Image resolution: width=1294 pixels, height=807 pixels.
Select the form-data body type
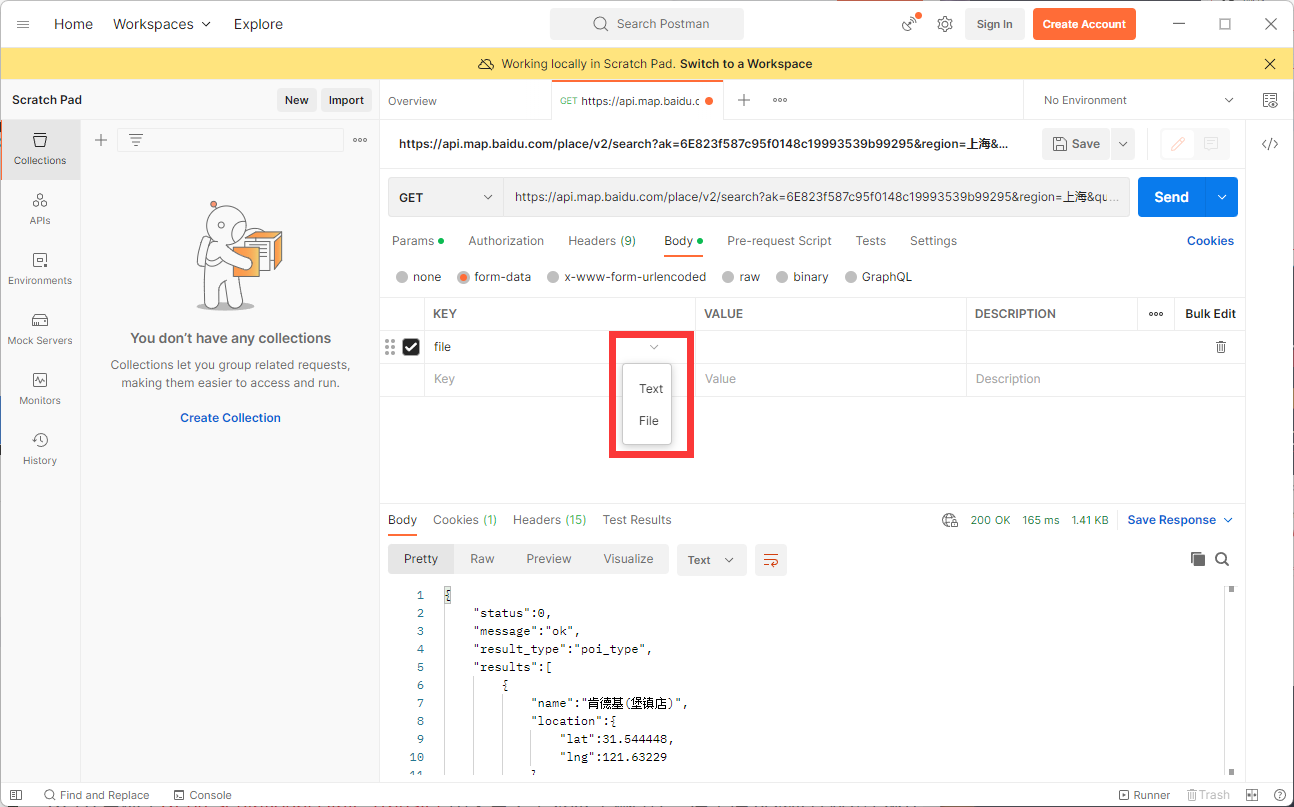point(464,277)
